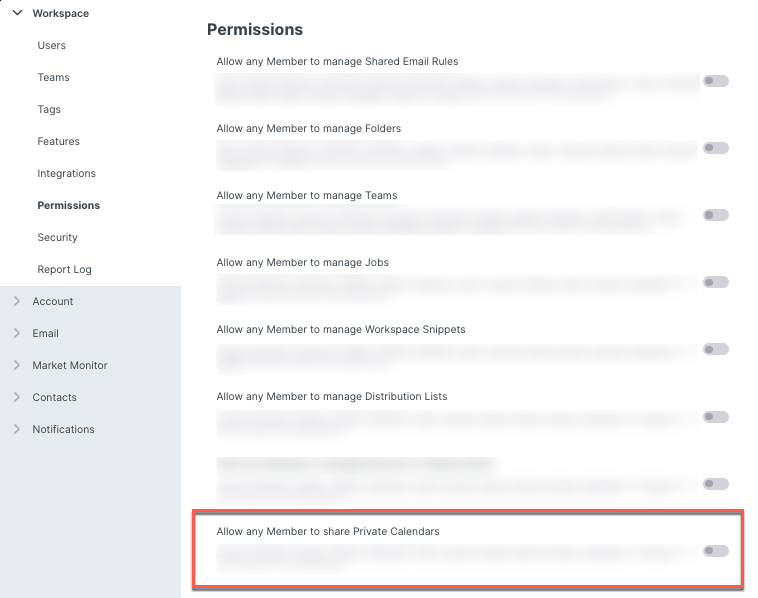Open the Report Log page
758x598 pixels.
[x=64, y=269]
